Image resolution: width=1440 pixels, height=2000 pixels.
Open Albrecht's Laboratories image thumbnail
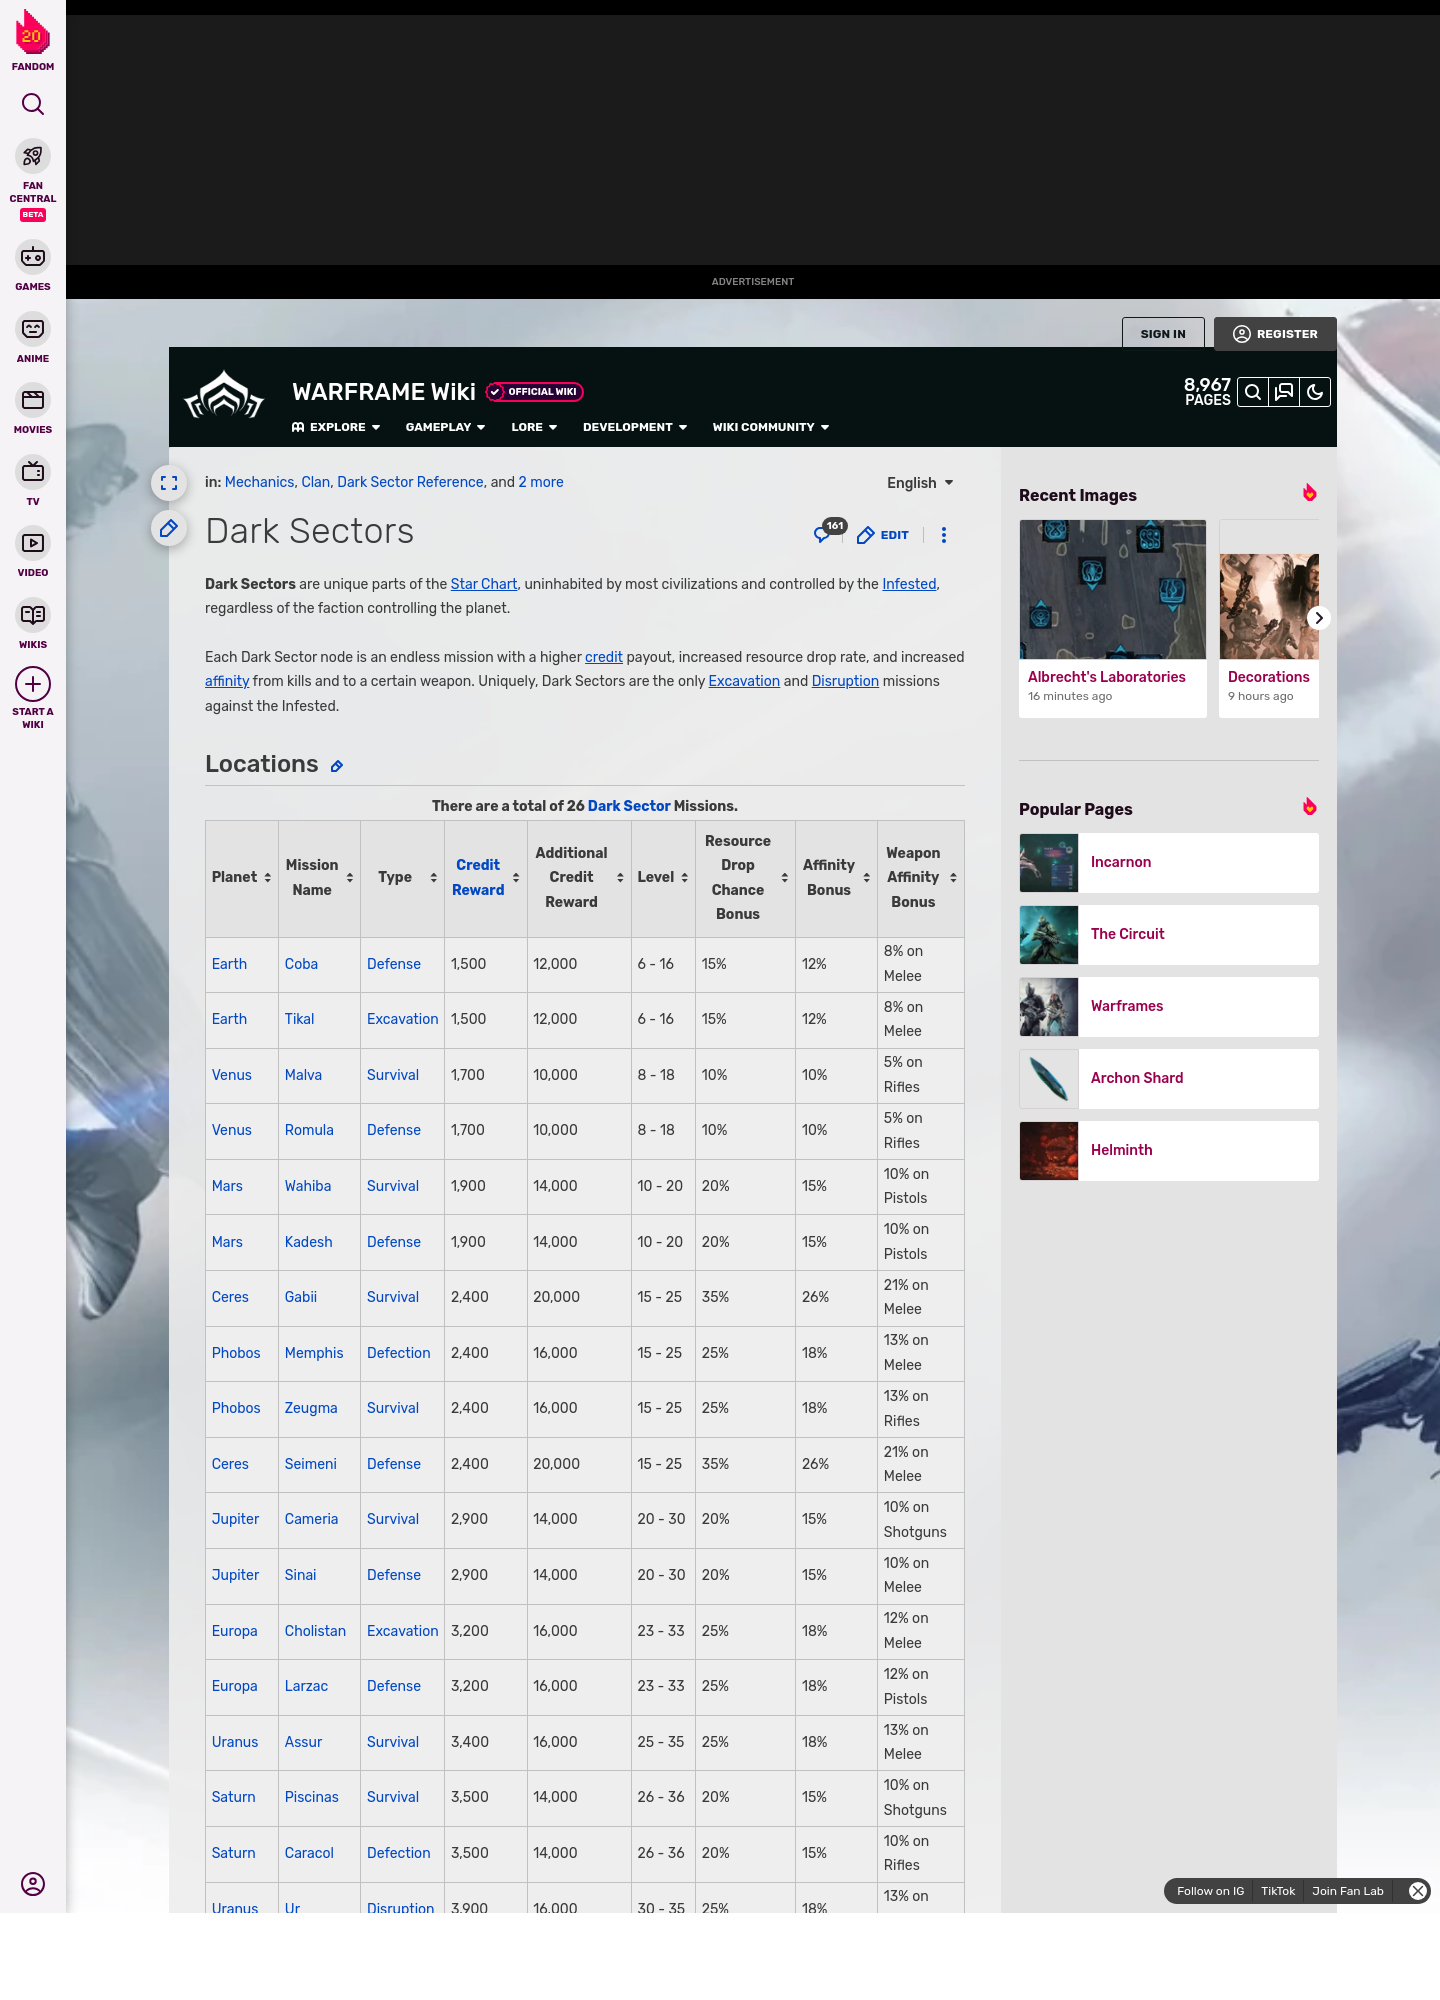pos(1113,589)
